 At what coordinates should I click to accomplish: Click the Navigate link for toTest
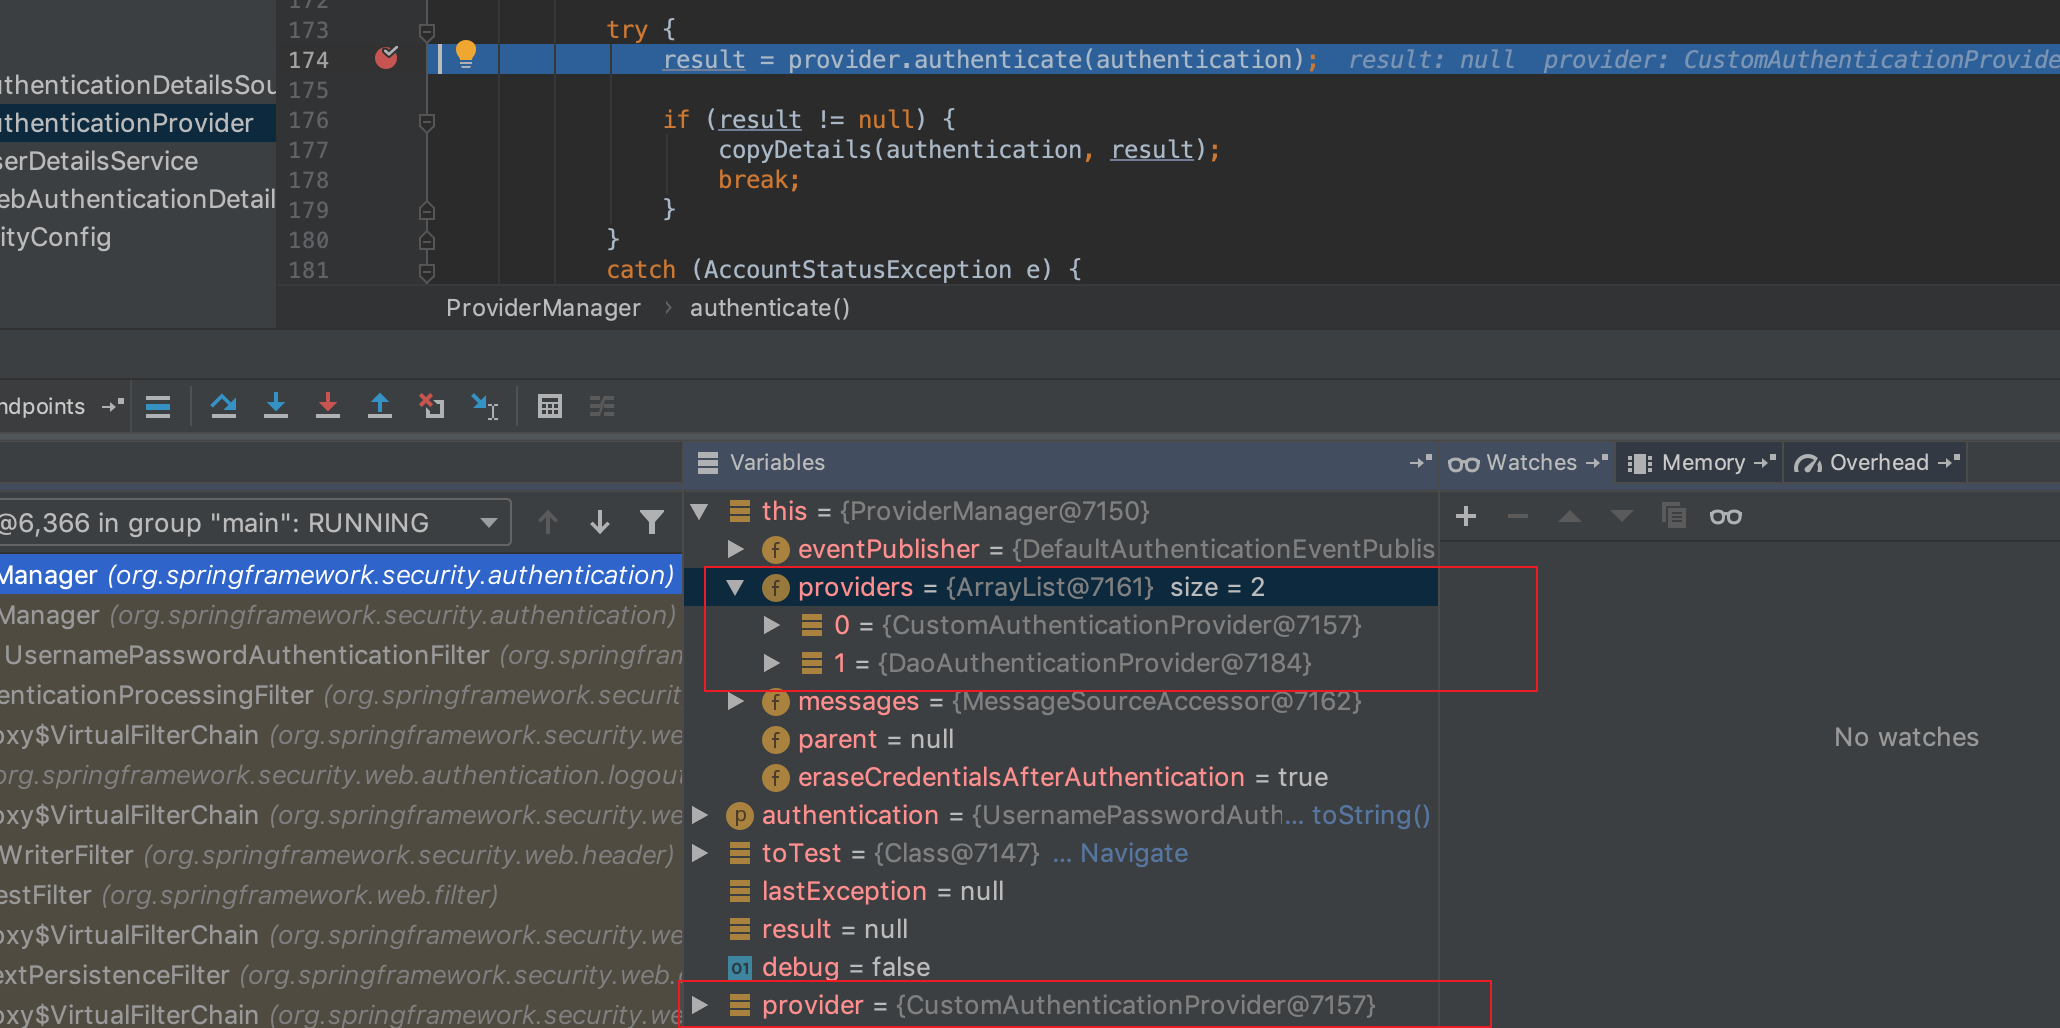tap(1134, 853)
